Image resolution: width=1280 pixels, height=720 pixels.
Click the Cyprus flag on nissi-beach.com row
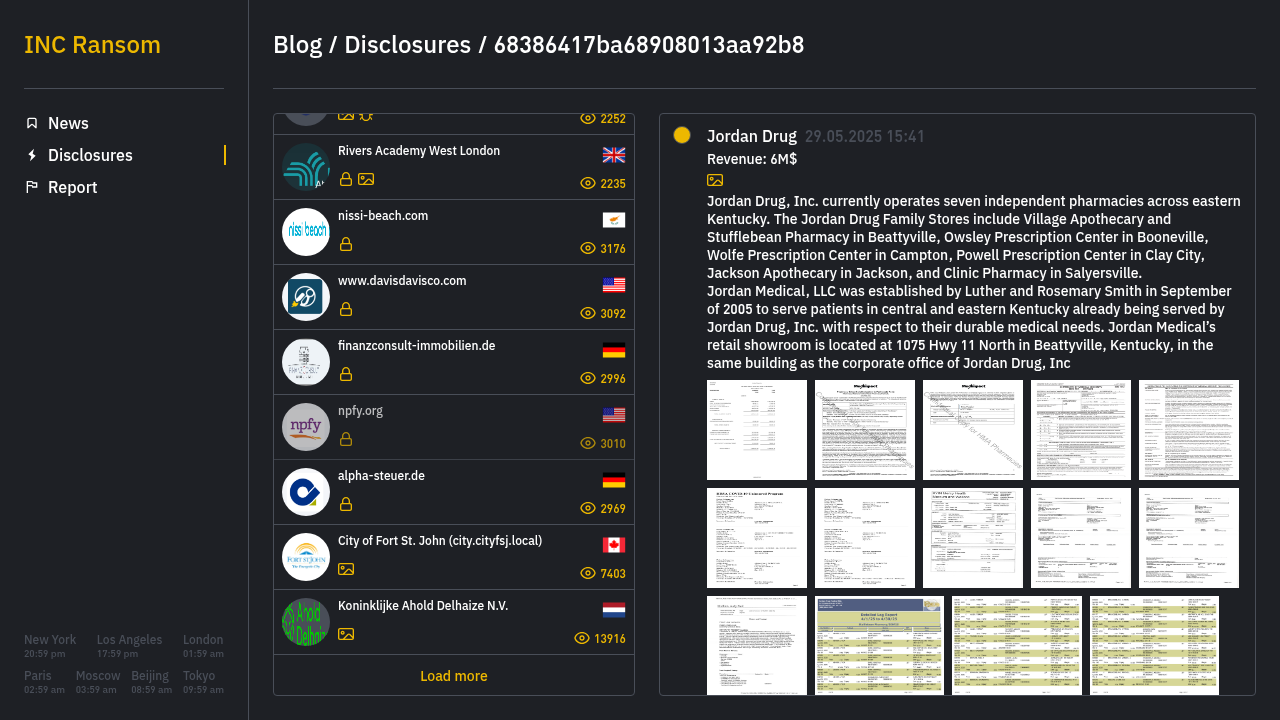point(614,220)
